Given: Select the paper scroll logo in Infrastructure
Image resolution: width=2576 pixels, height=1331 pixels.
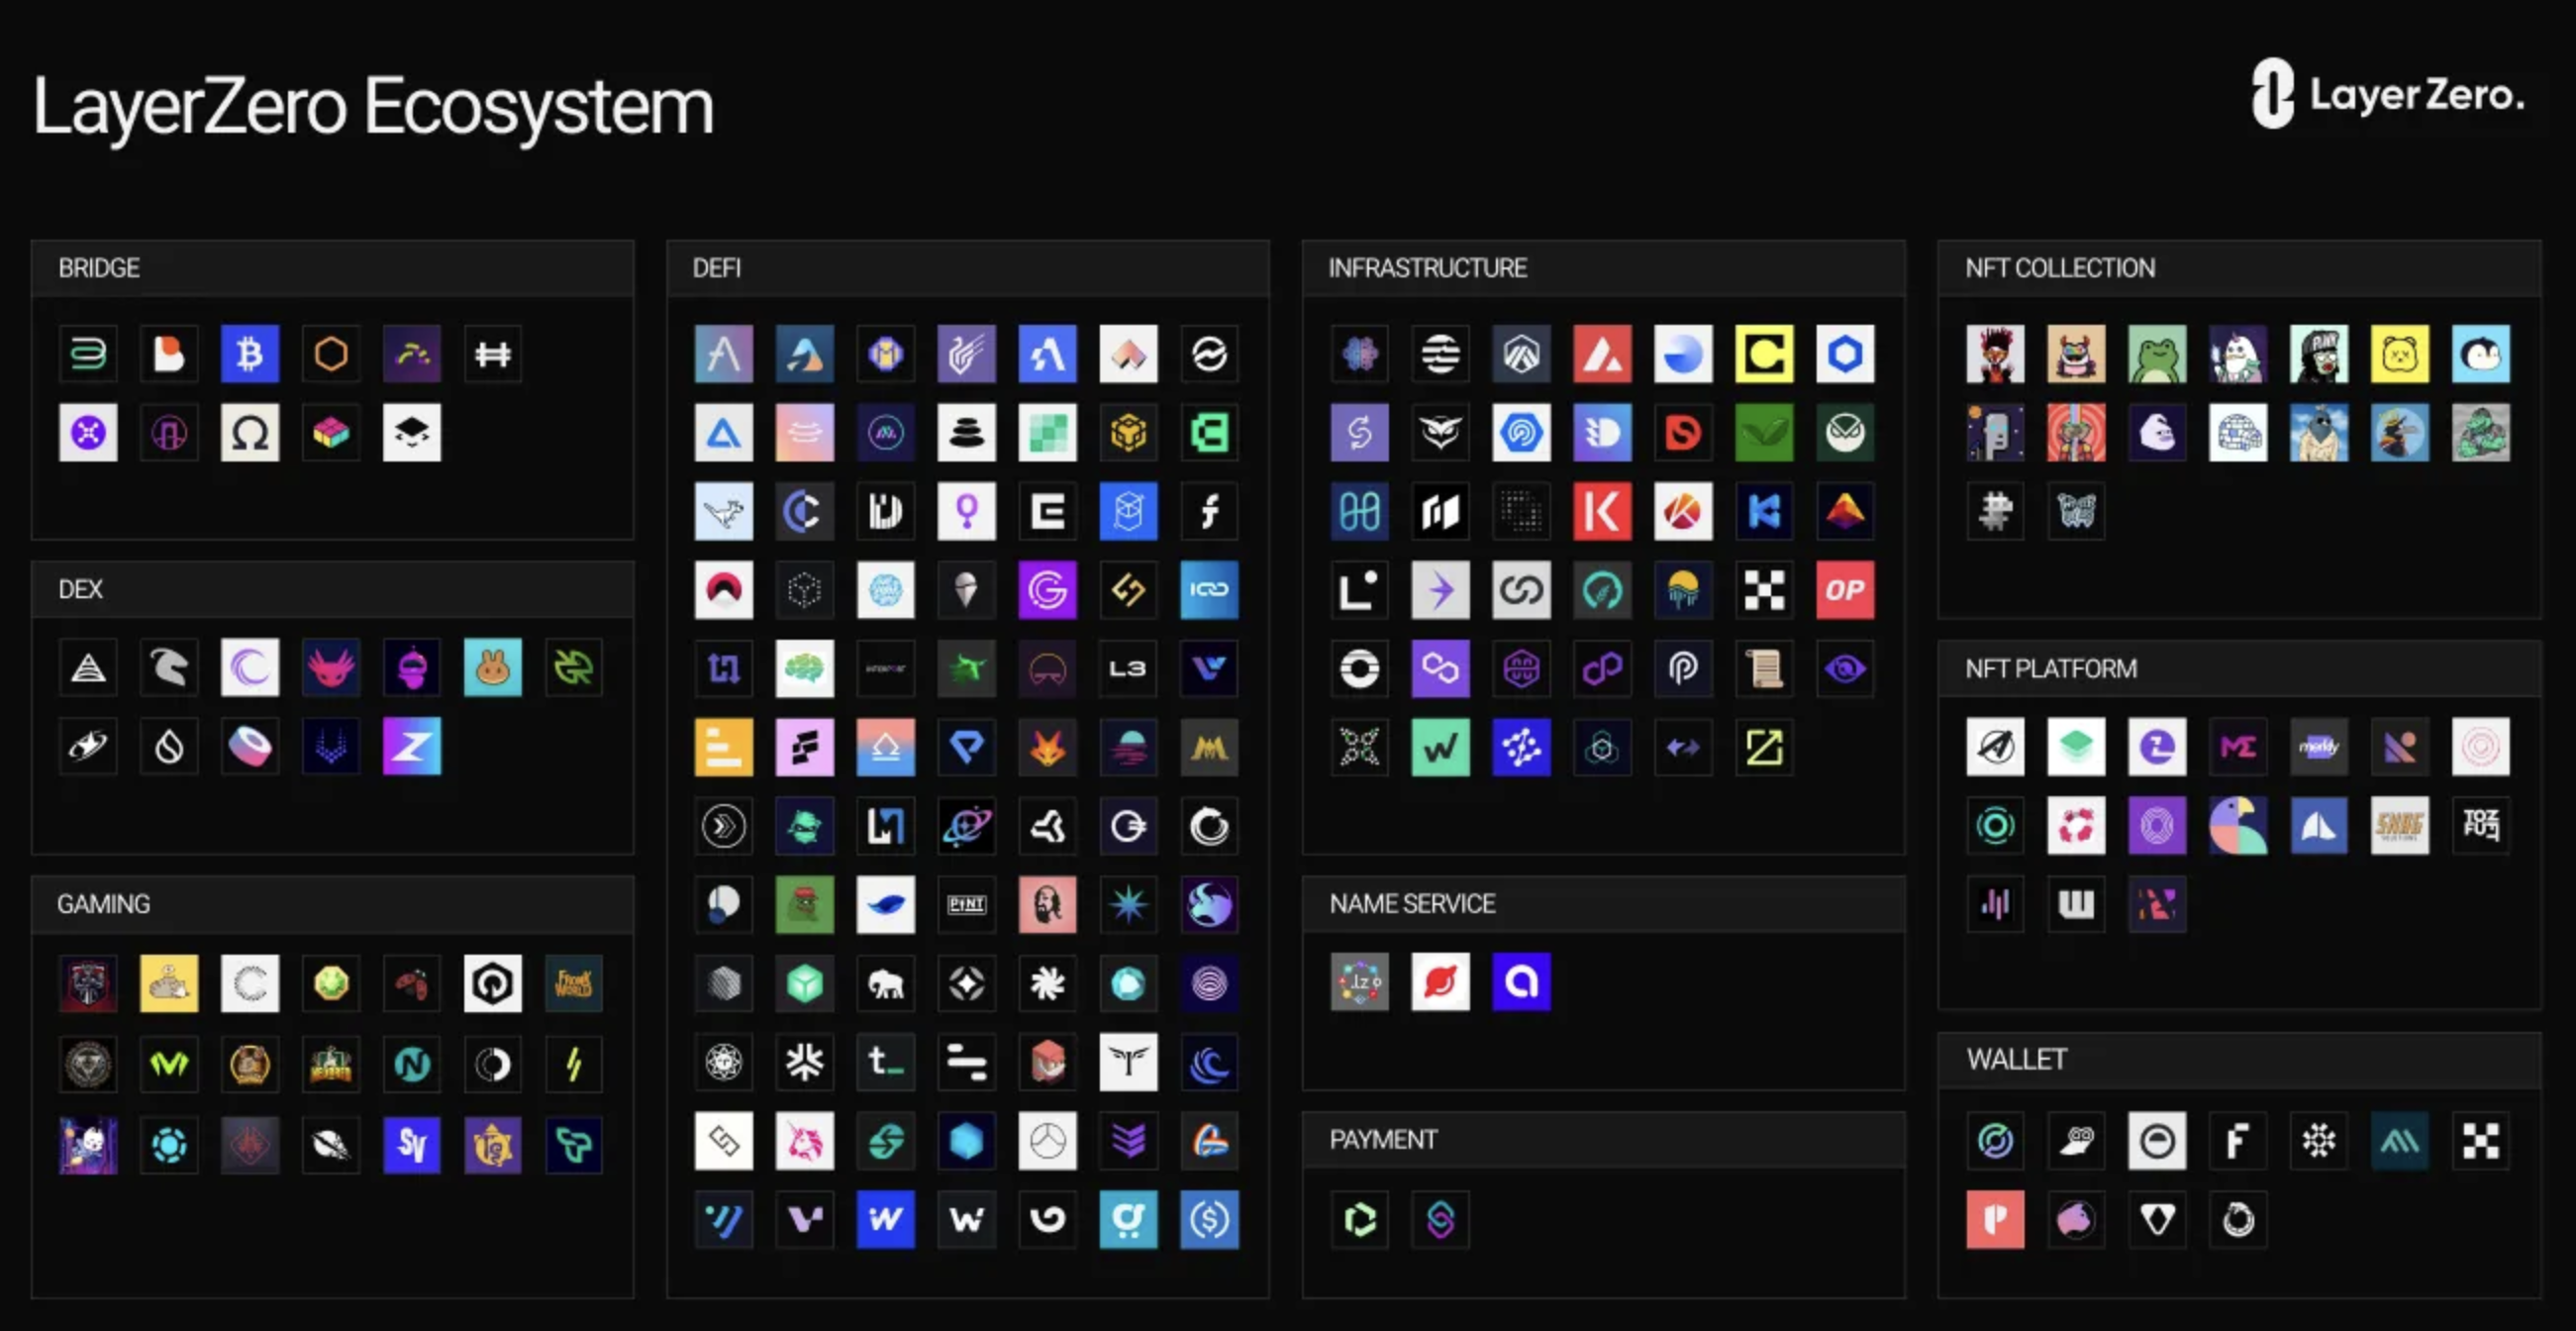Looking at the screenshot, I should point(1764,668).
